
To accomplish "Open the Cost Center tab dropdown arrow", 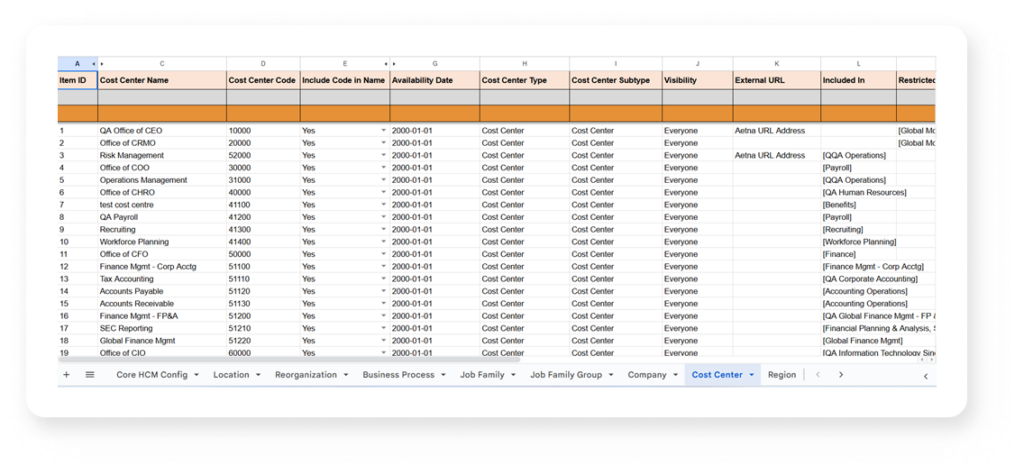I will coord(751,375).
